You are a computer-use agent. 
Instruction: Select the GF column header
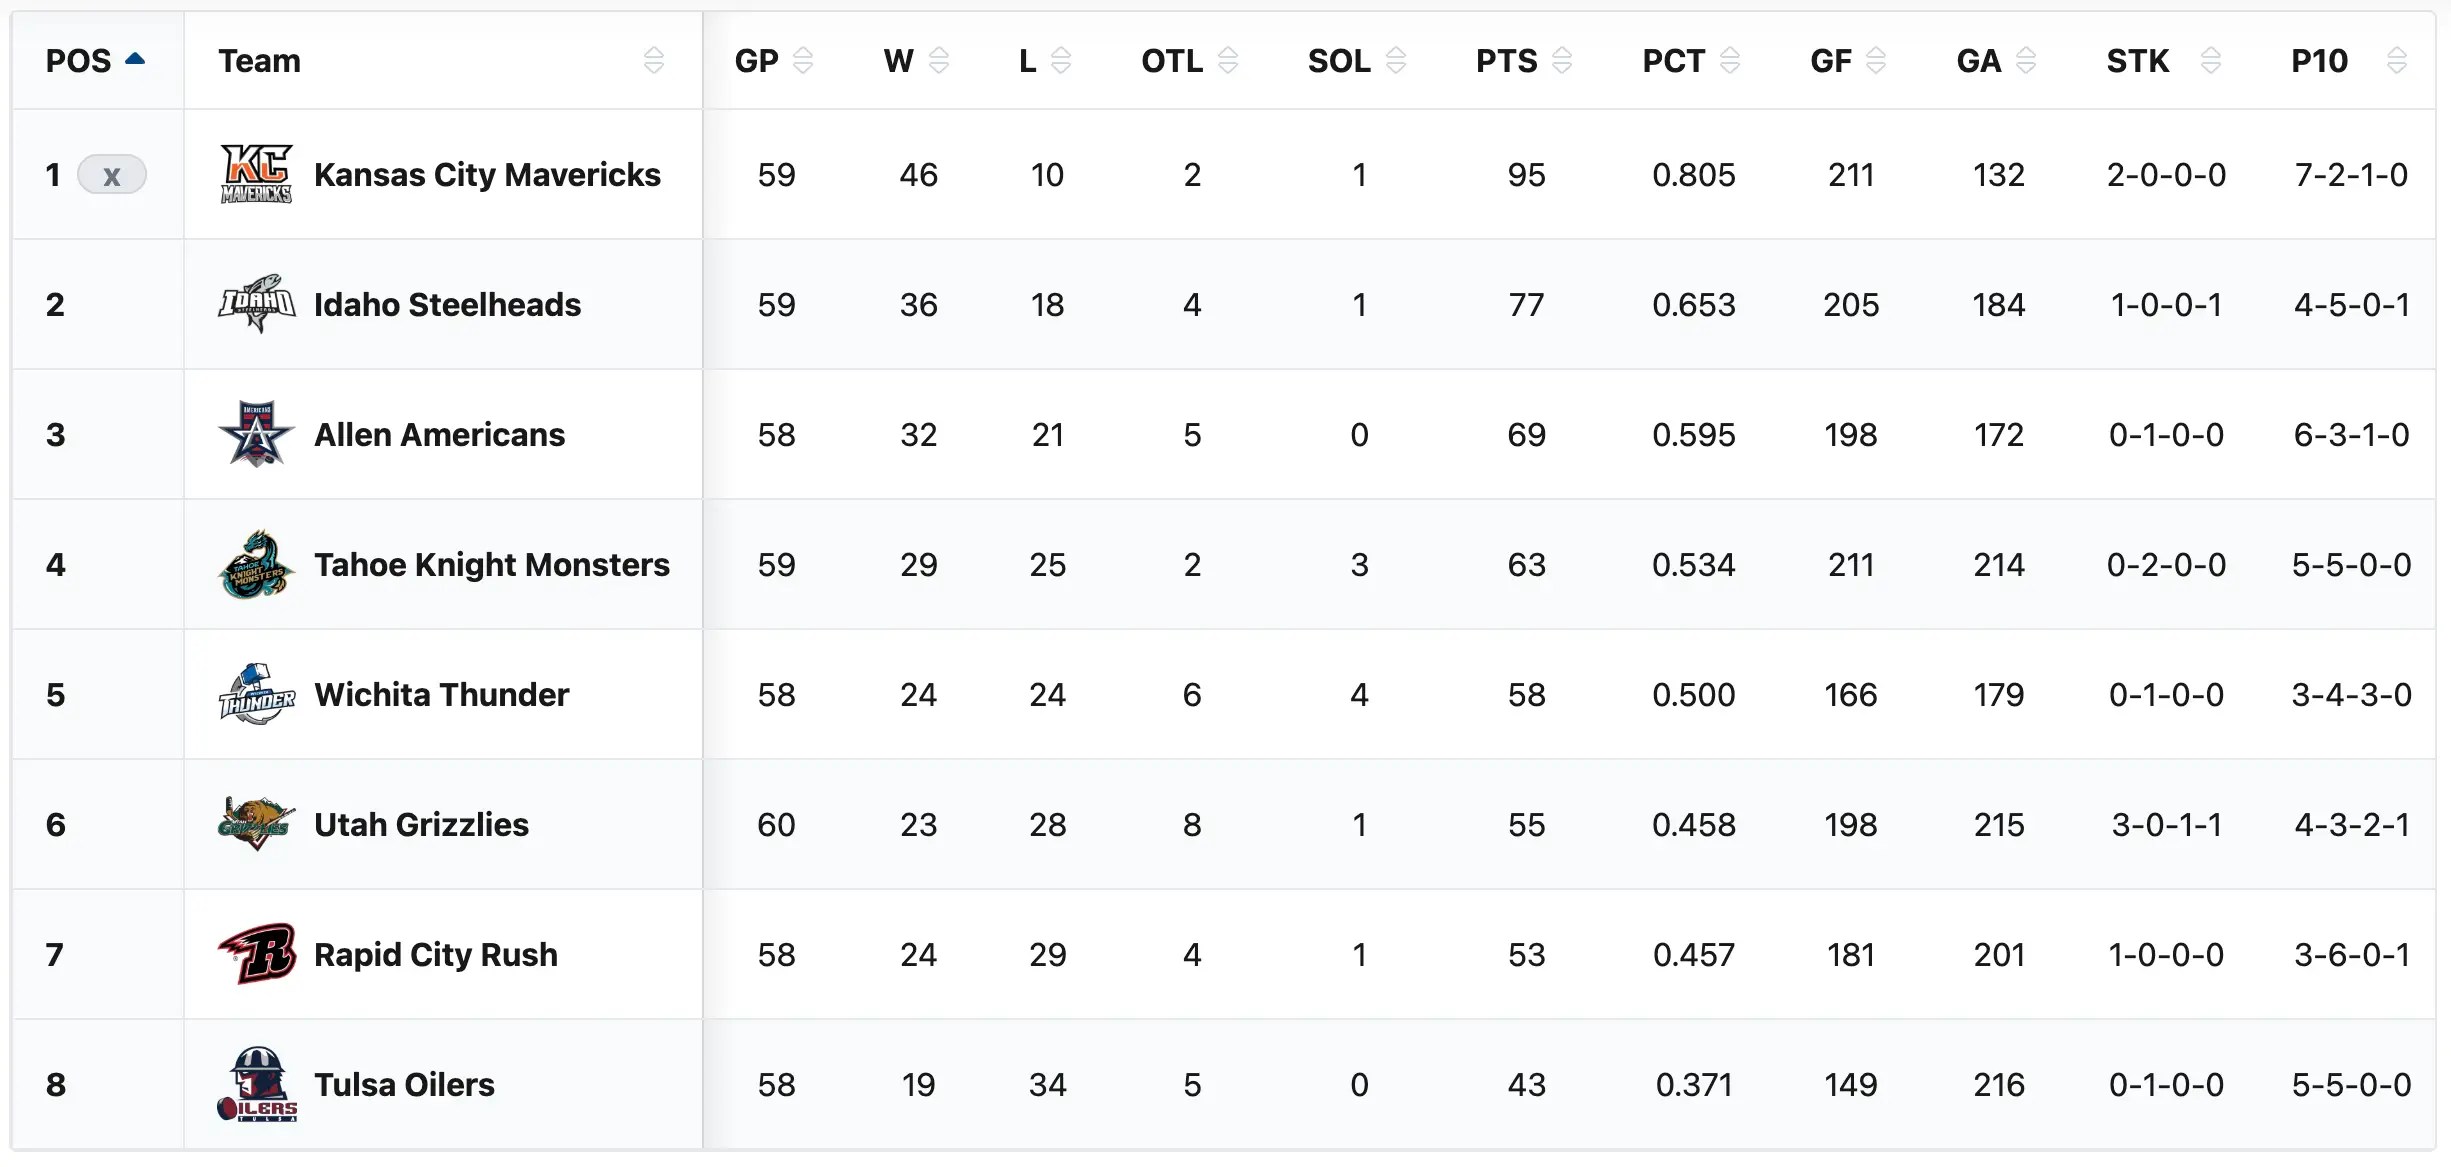[1832, 61]
